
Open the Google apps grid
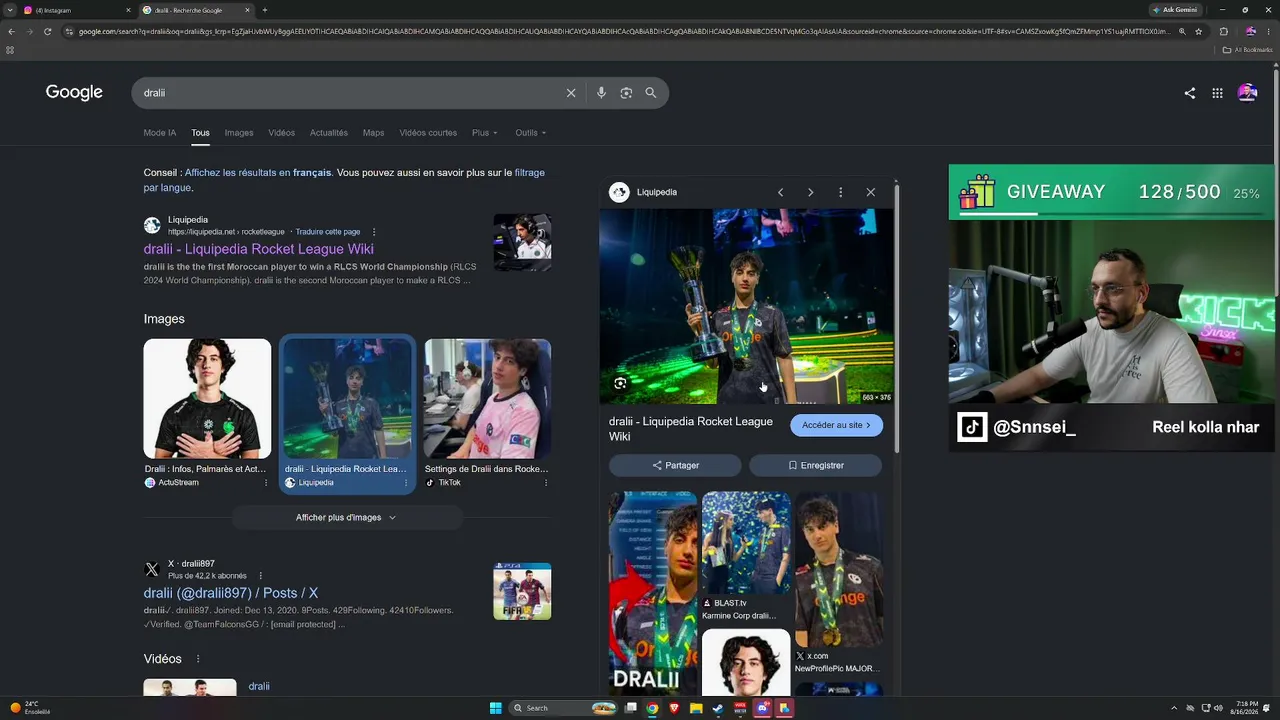pos(1217,93)
